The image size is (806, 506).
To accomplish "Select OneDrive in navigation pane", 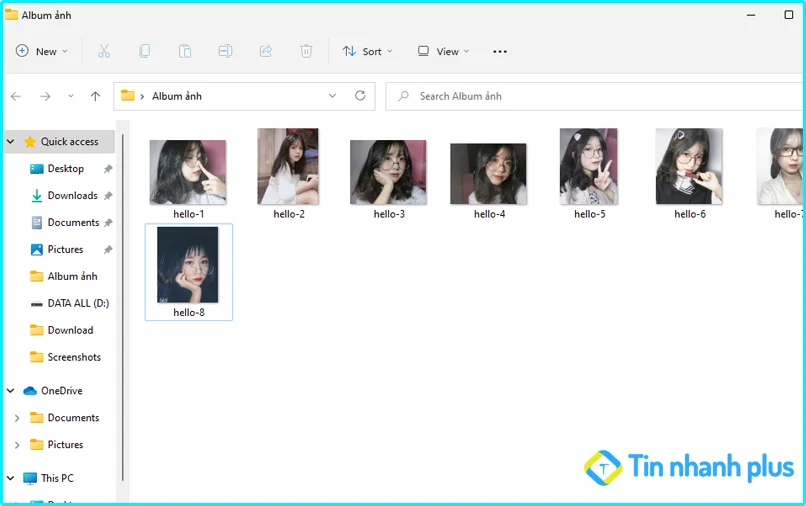I will click(x=62, y=391).
